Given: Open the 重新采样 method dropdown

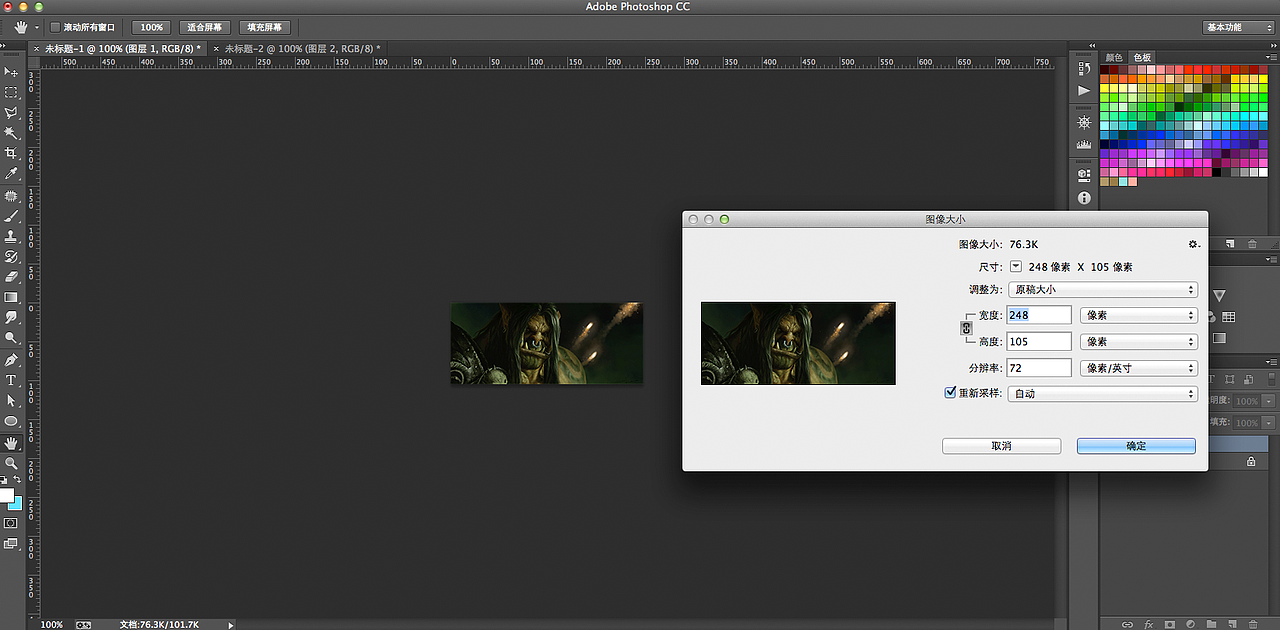Looking at the screenshot, I should tap(1102, 394).
